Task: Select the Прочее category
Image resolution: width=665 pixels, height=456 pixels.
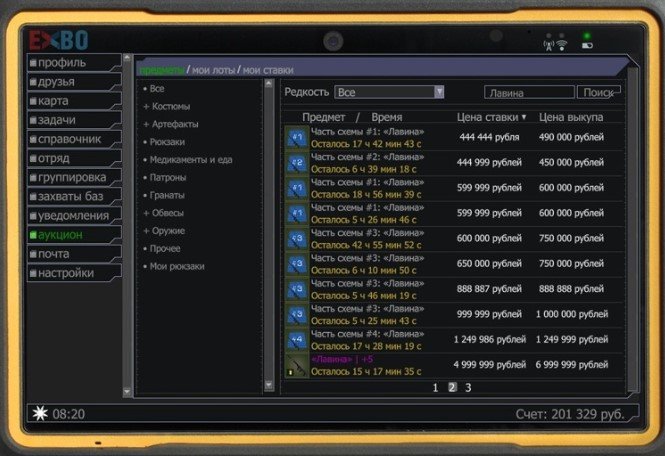Action: [x=162, y=249]
